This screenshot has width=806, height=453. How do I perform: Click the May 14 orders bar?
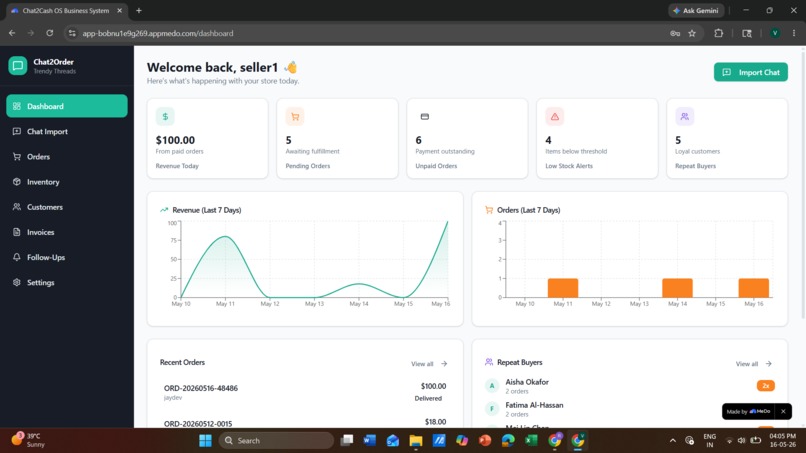point(677,288)
